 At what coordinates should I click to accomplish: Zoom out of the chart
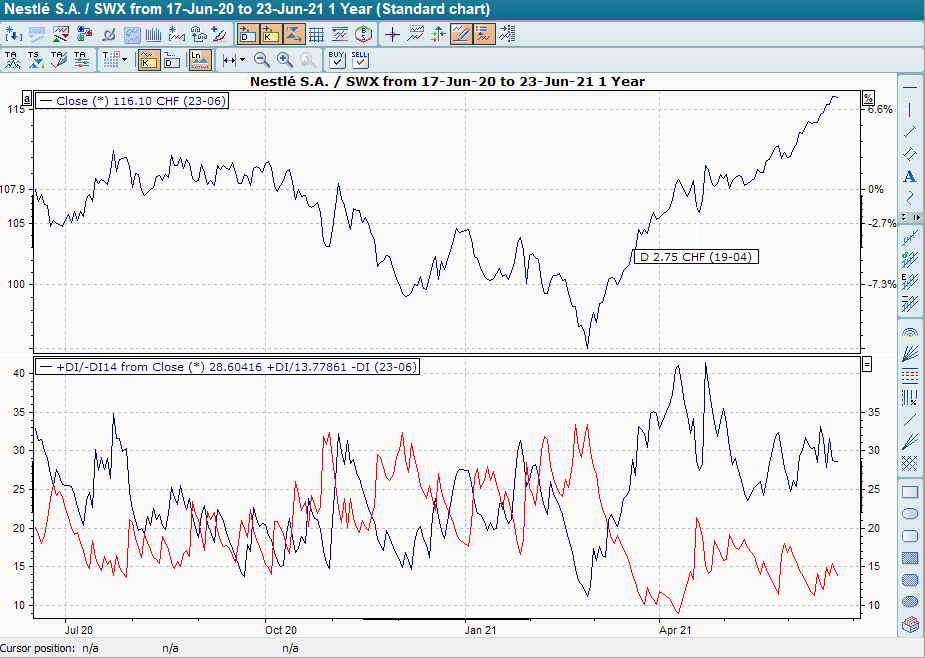261,59
